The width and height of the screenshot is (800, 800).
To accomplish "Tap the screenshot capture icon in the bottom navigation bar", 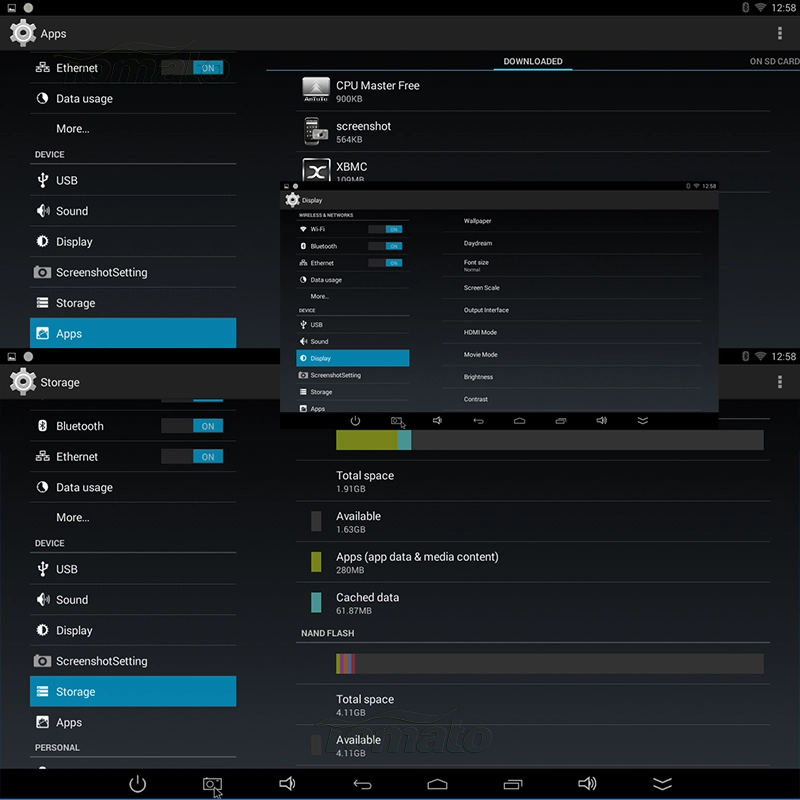I will [x=212, y=785].
